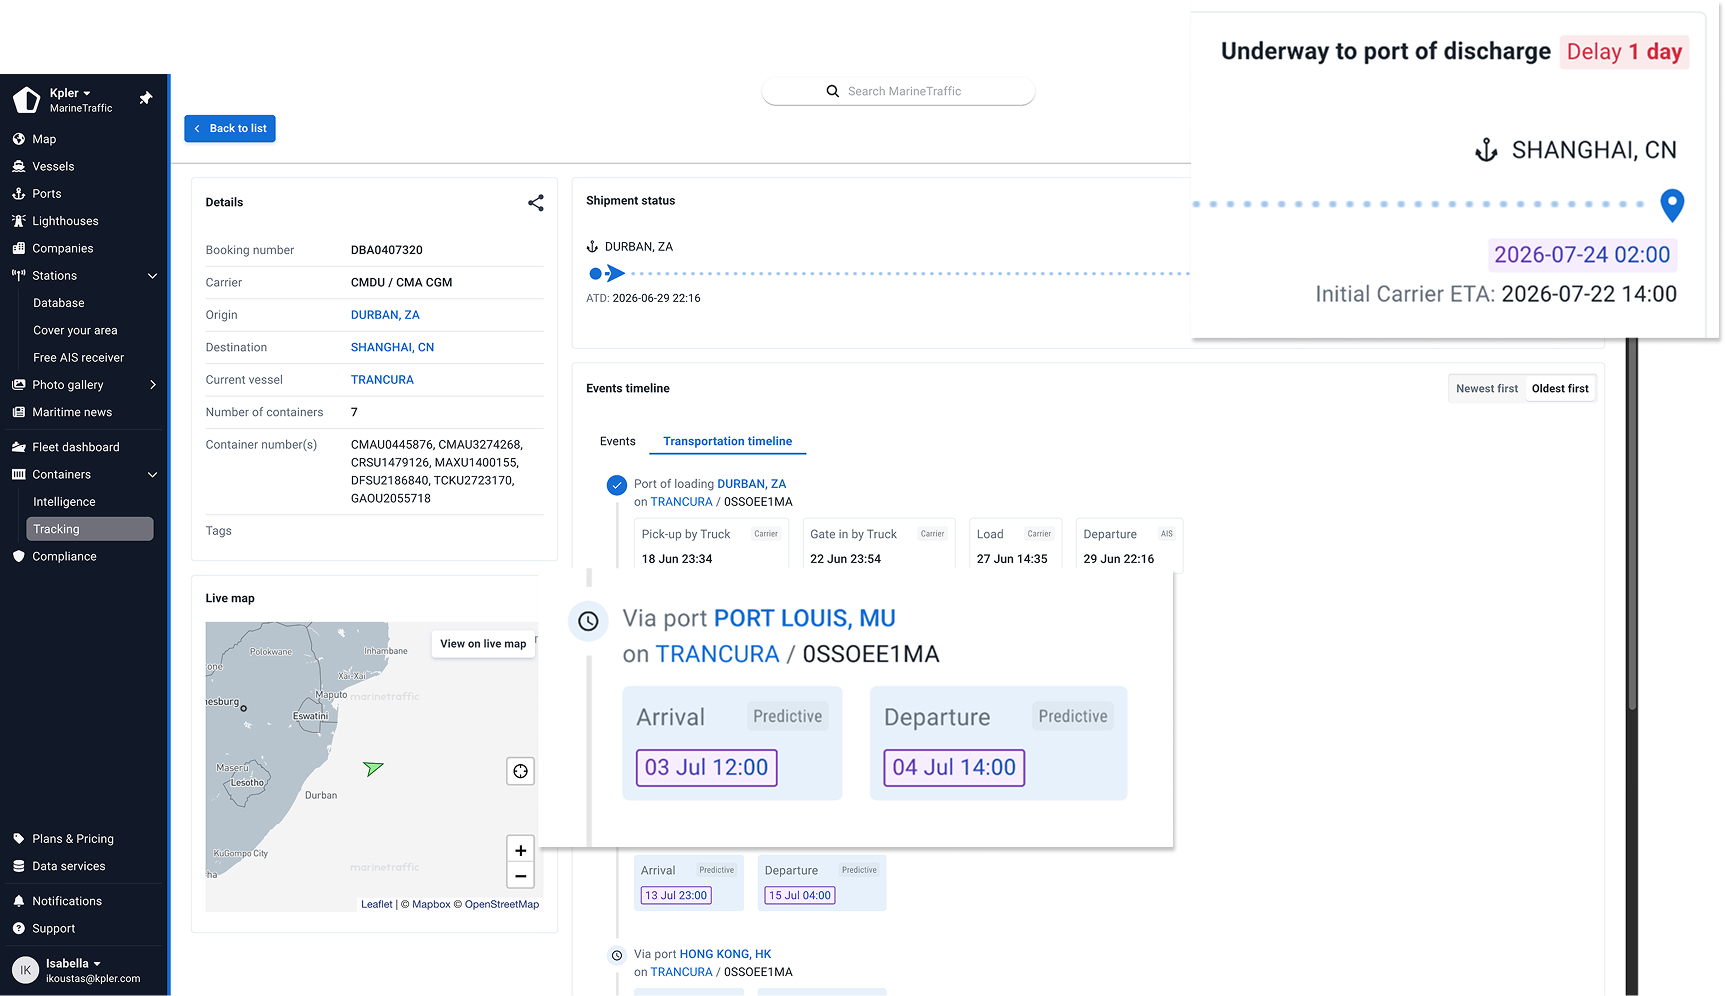Zoom in on the live map

[x=520, y=850]
